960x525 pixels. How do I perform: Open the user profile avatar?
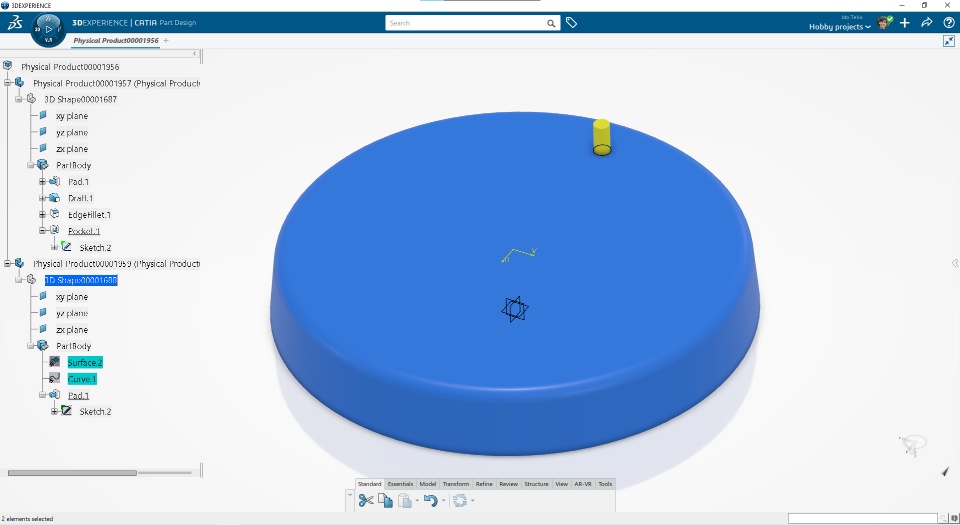883,23
